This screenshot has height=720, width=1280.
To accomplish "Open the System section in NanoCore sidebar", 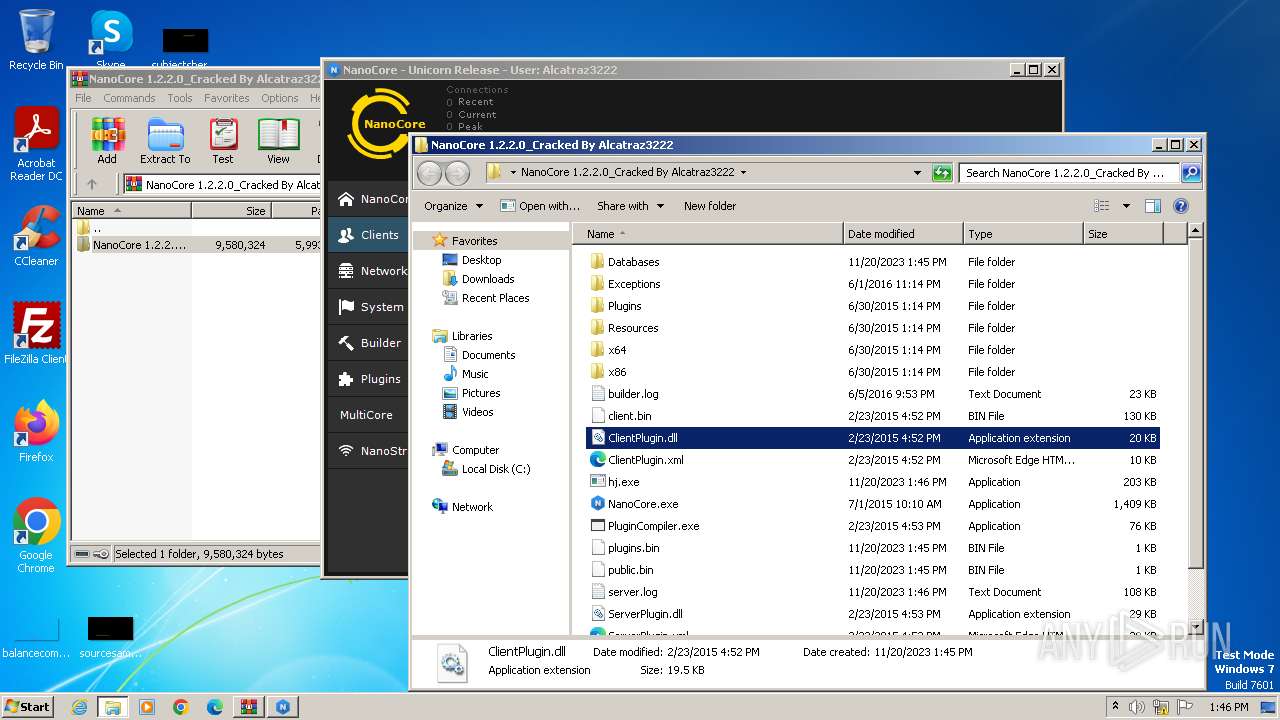I will pos(367,307).
